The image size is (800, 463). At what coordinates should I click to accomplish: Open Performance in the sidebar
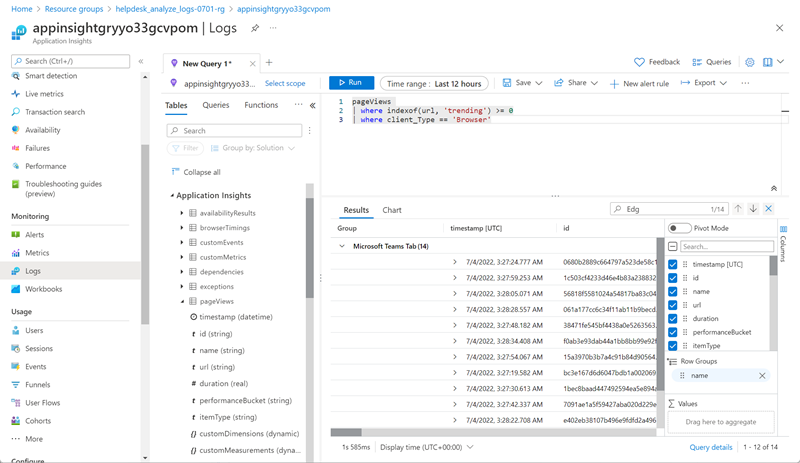pos(46,166)
